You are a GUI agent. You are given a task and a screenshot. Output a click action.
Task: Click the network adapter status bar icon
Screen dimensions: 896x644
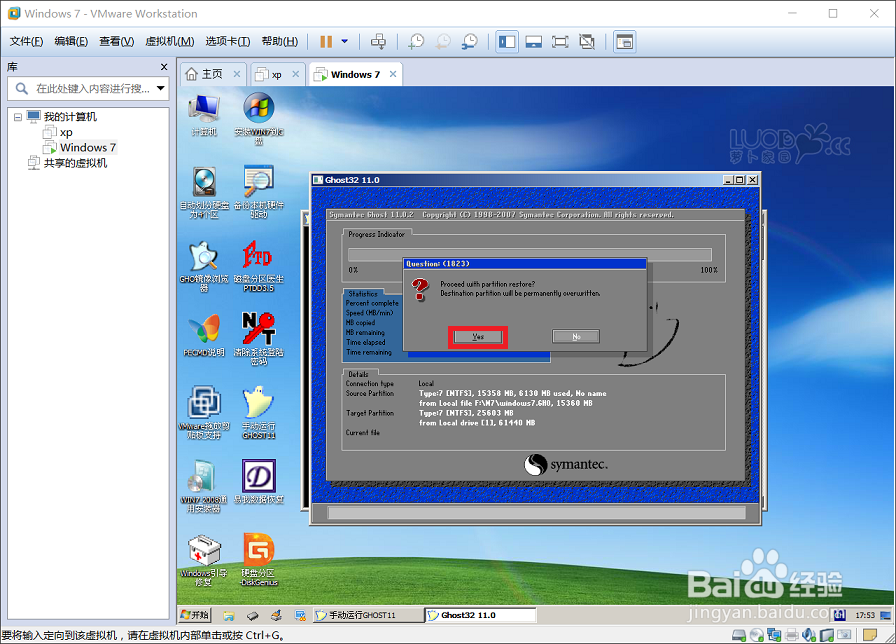[774, 635]
